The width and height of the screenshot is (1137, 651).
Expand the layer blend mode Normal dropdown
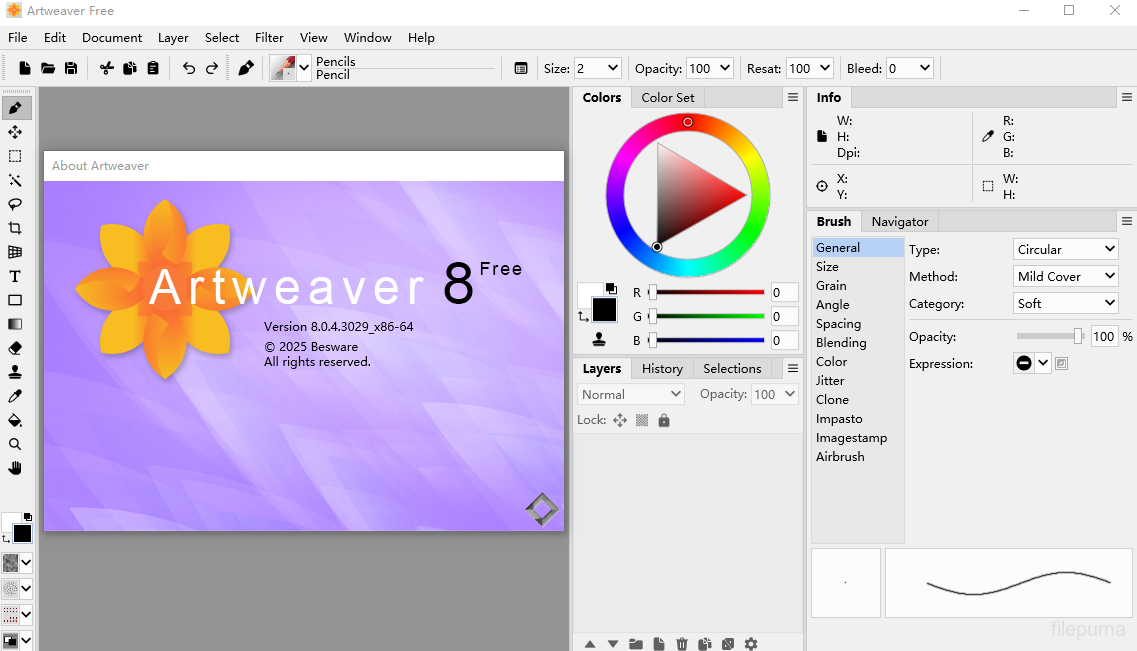(631, 394)
